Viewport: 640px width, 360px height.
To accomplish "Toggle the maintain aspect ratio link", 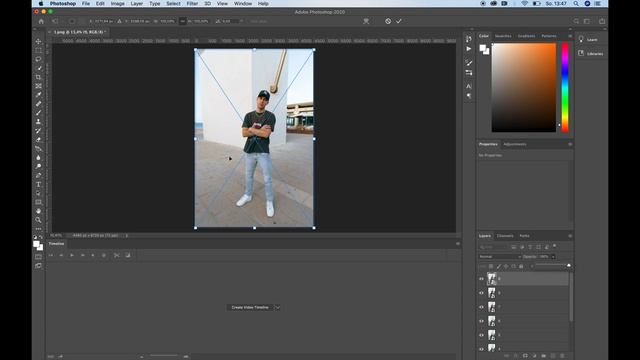I will click(182, 21).
